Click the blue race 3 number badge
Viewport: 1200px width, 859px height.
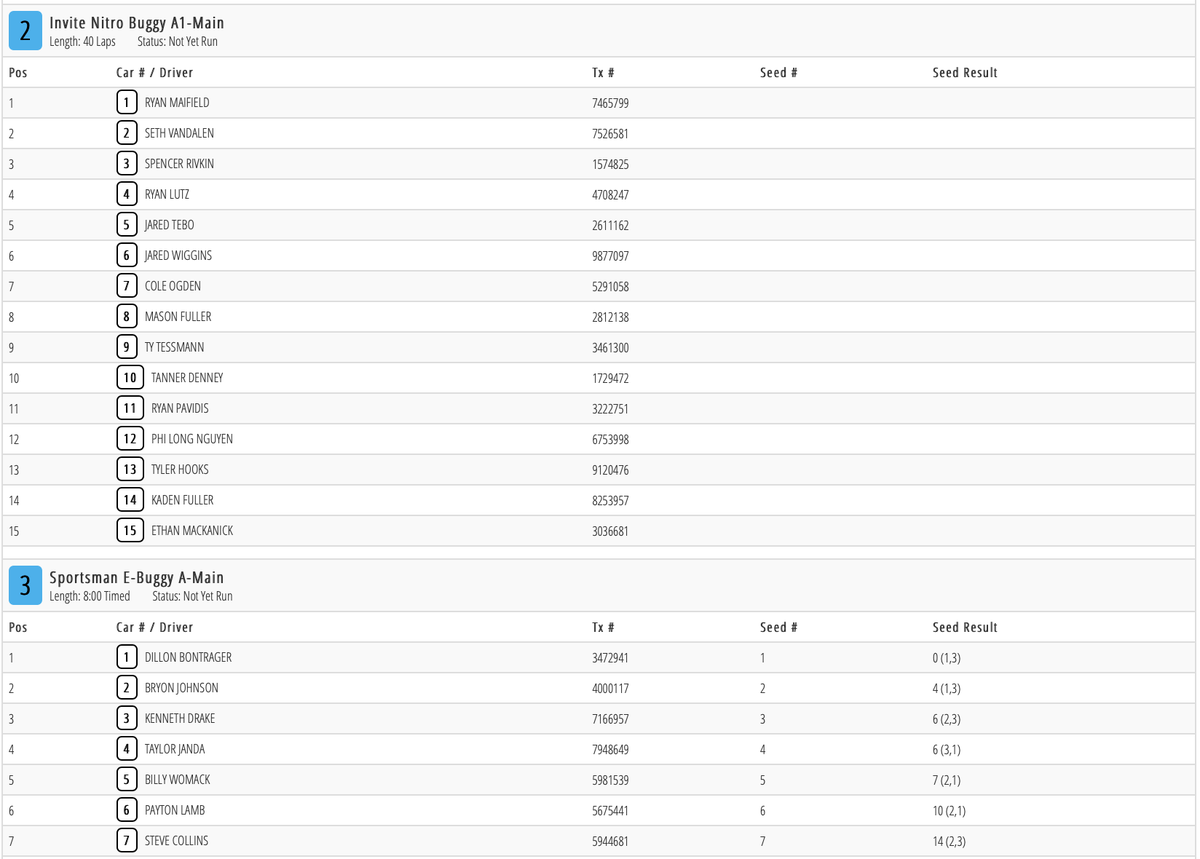[26, 586]
